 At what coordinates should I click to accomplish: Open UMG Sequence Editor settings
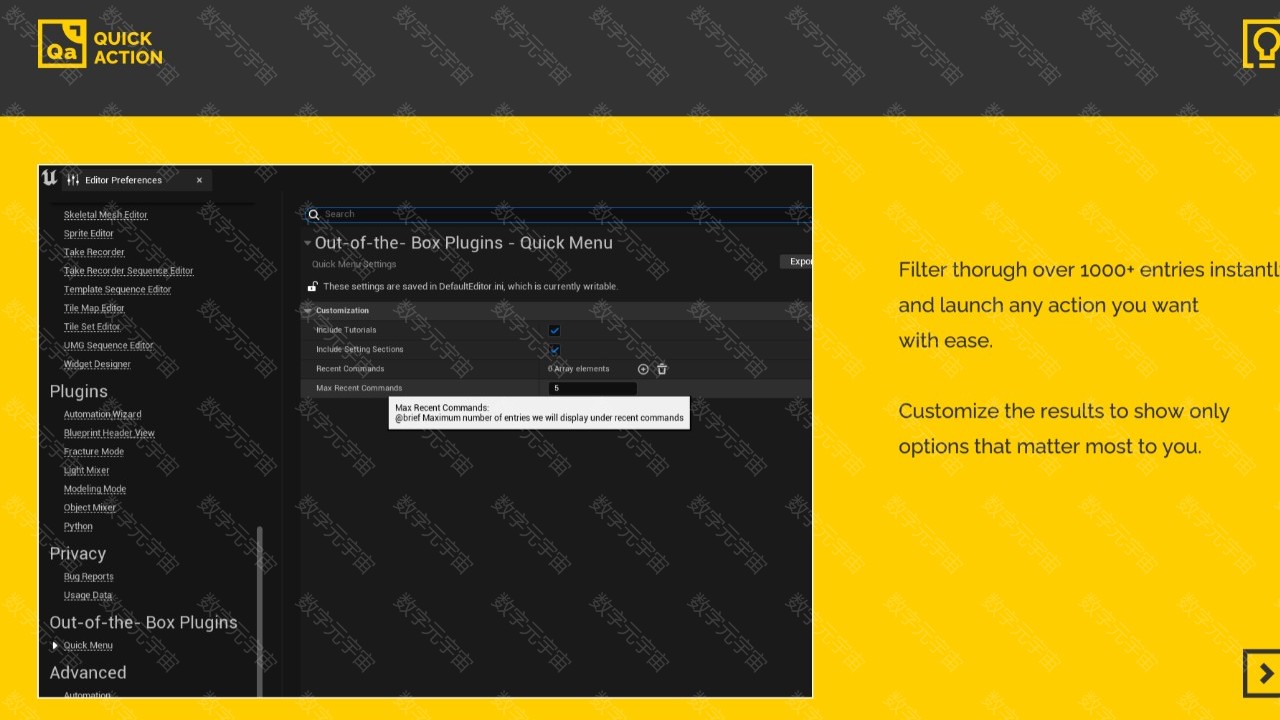click(x=108, y=346)
